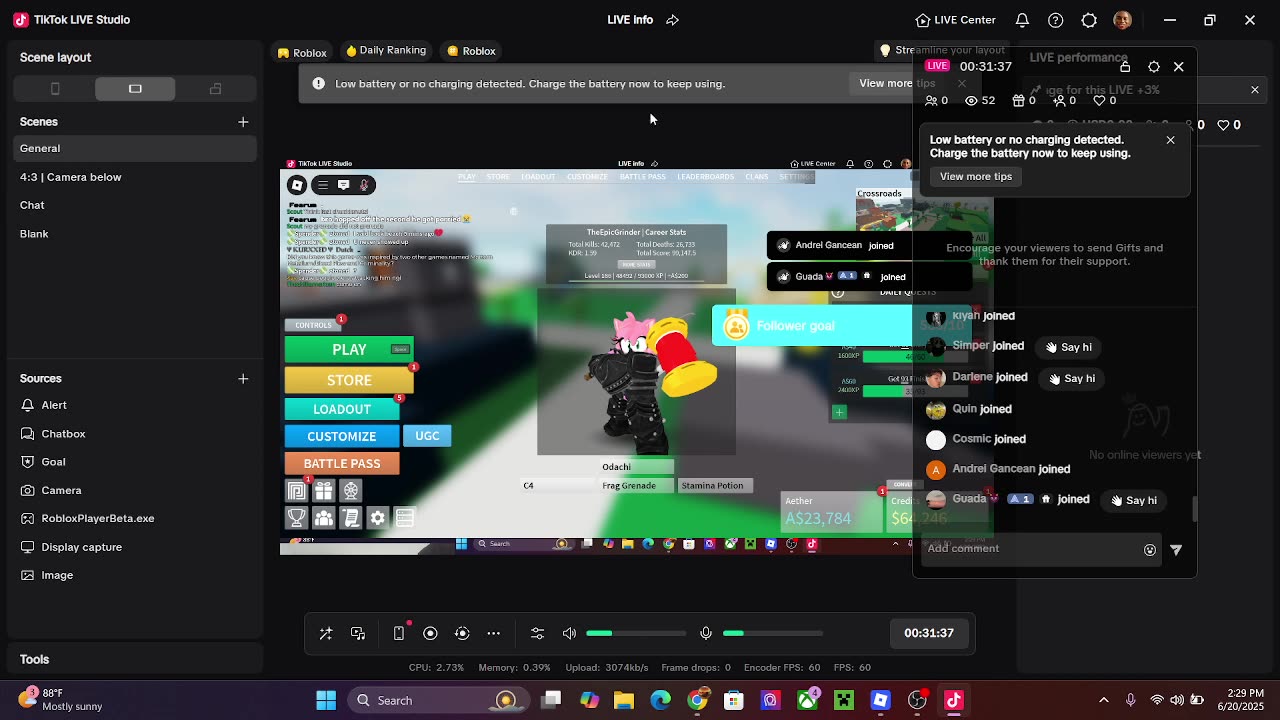Click the Windows taskbar Search box
Image resolution: width=1280 pixels, height=720 pixels.
[x=437, y=701]
